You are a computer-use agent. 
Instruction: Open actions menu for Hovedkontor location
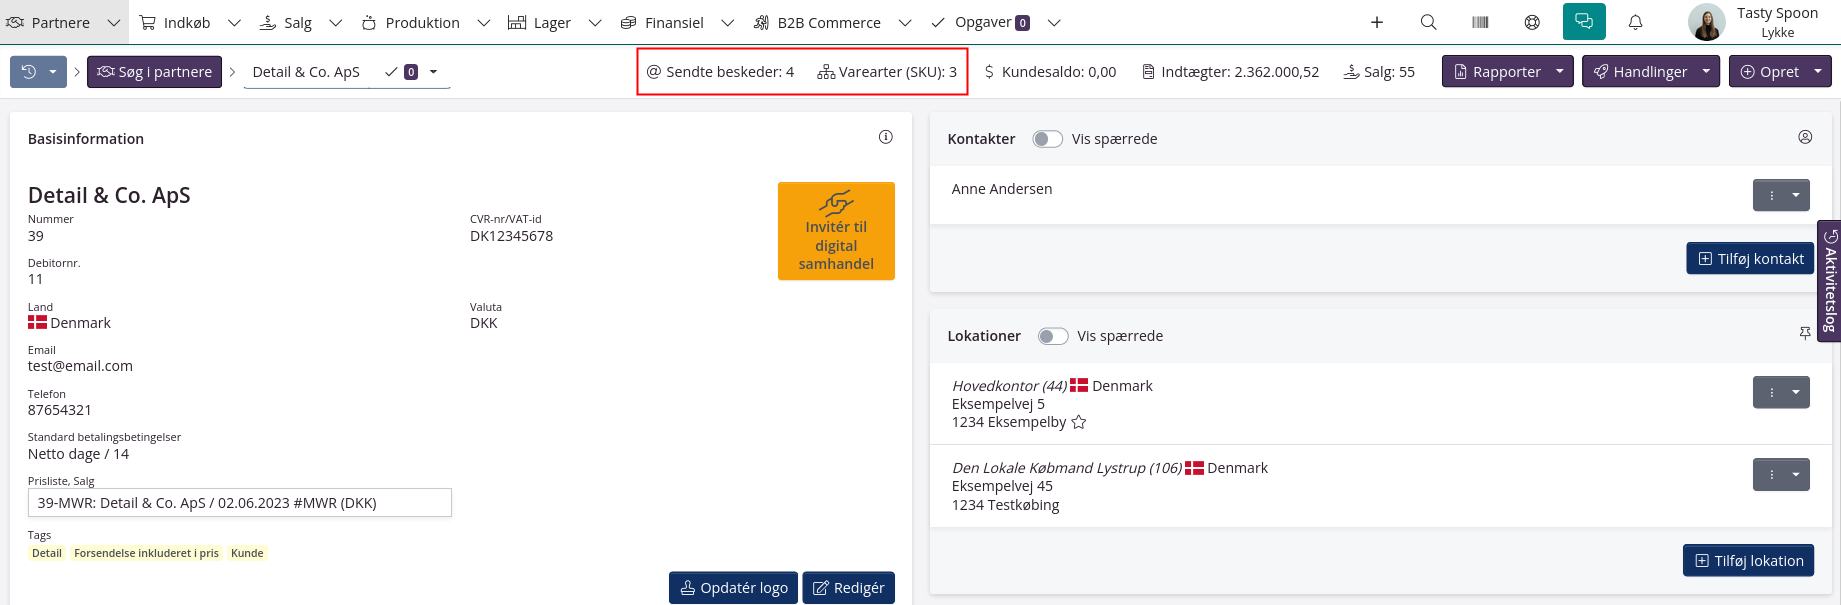[1781, 392]
